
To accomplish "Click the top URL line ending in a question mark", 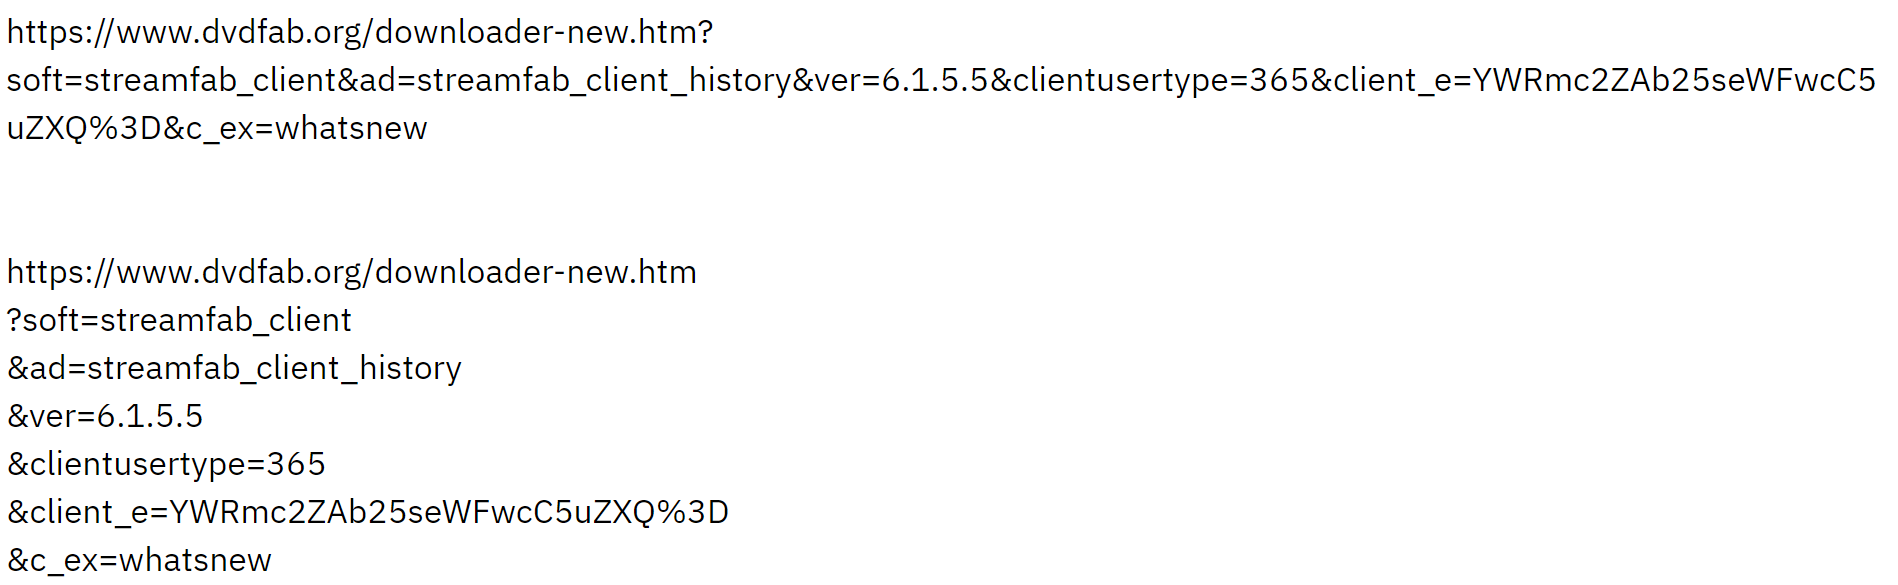I will (360, 33).
